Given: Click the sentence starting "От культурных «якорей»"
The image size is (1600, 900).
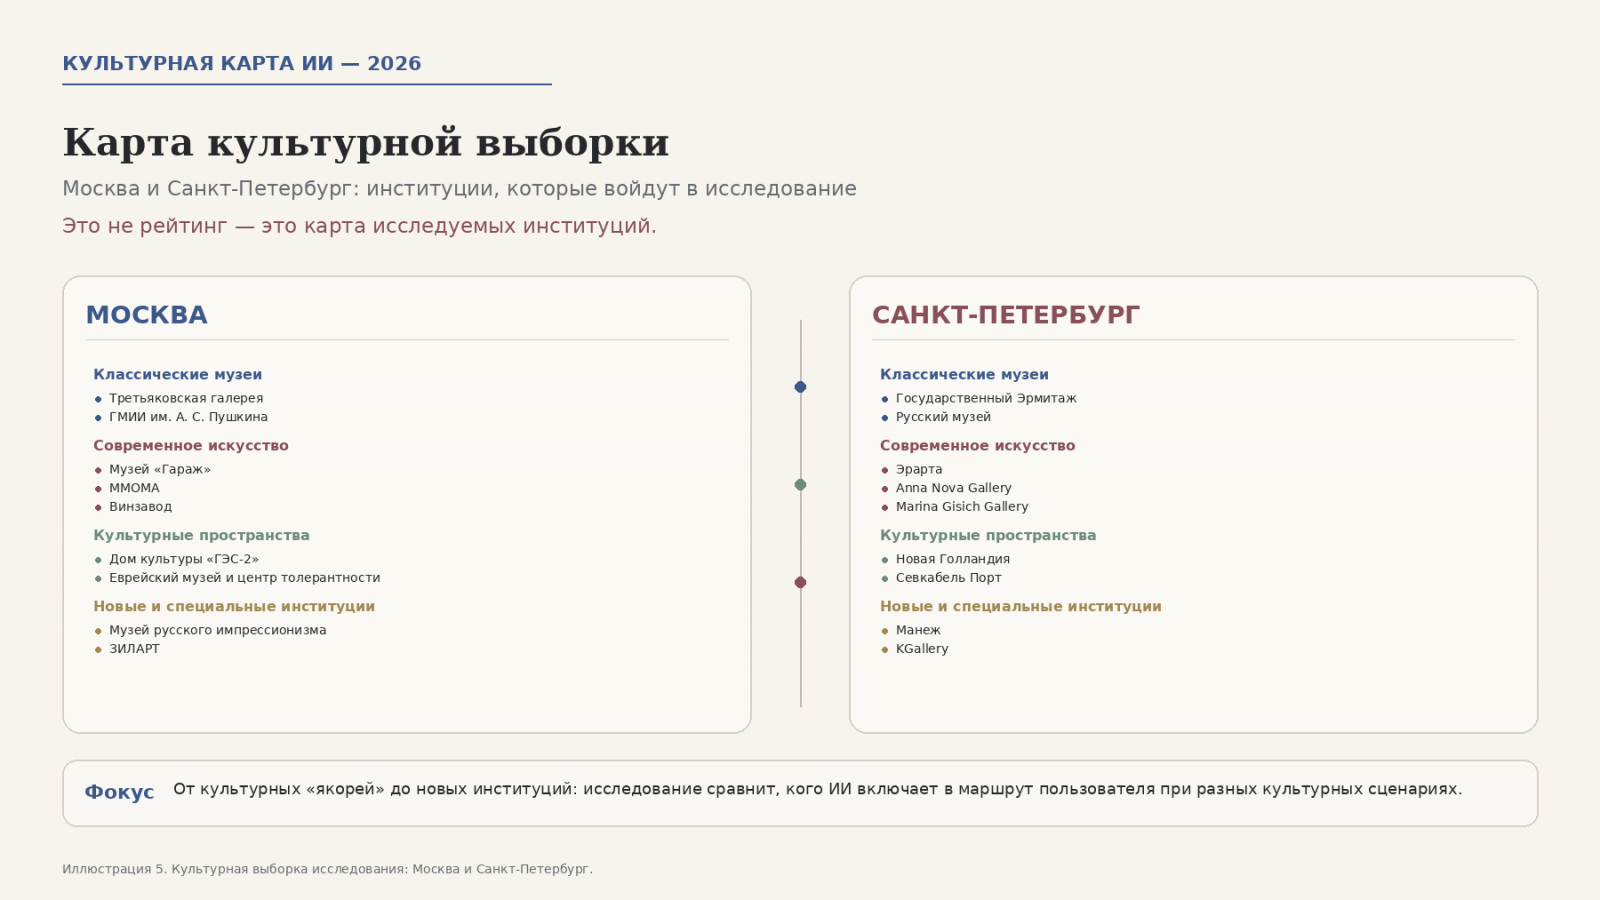Looking at the screenshot, I should click(817, 789).
